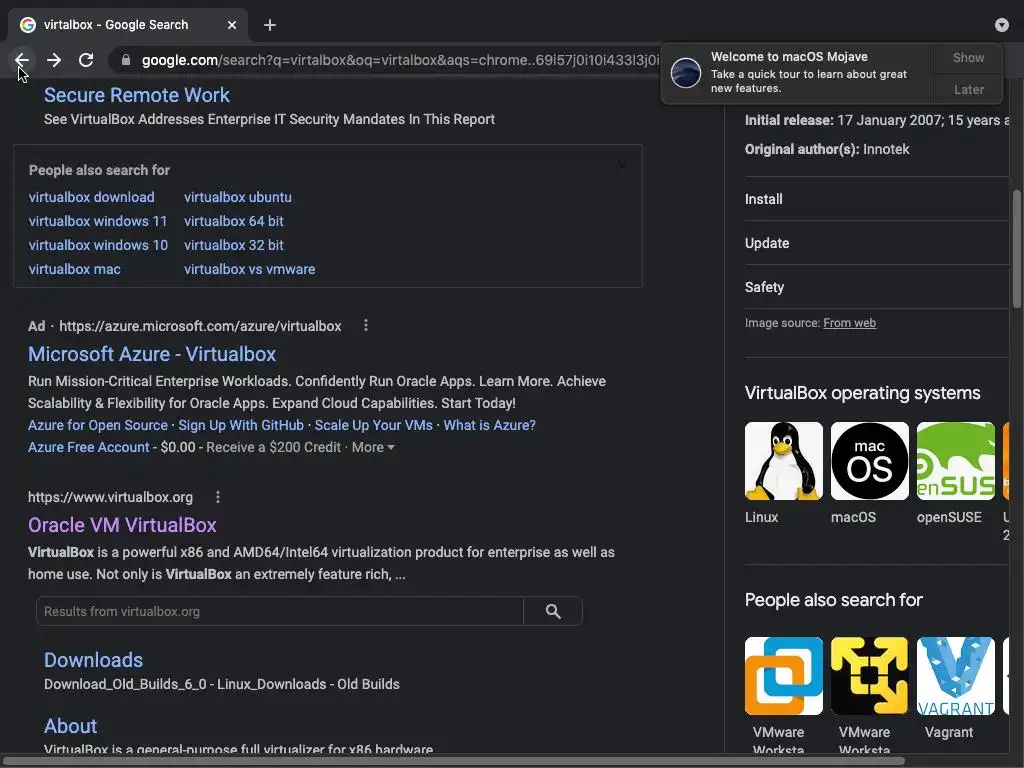Image resolution: width=1024 pixels, height=768 pixels.
Task: Open the Secure Remote Work link
Action: click(136, 95)
